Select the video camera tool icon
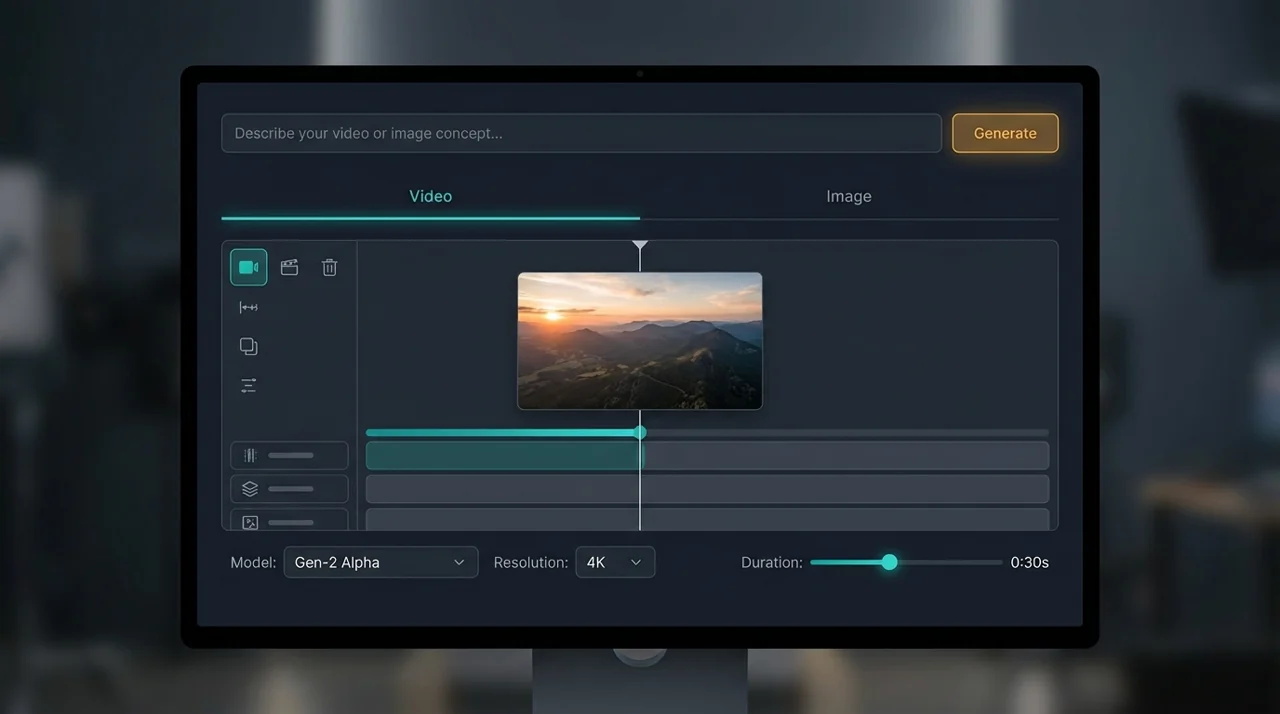1280x714 pixels. coord(249,267)
